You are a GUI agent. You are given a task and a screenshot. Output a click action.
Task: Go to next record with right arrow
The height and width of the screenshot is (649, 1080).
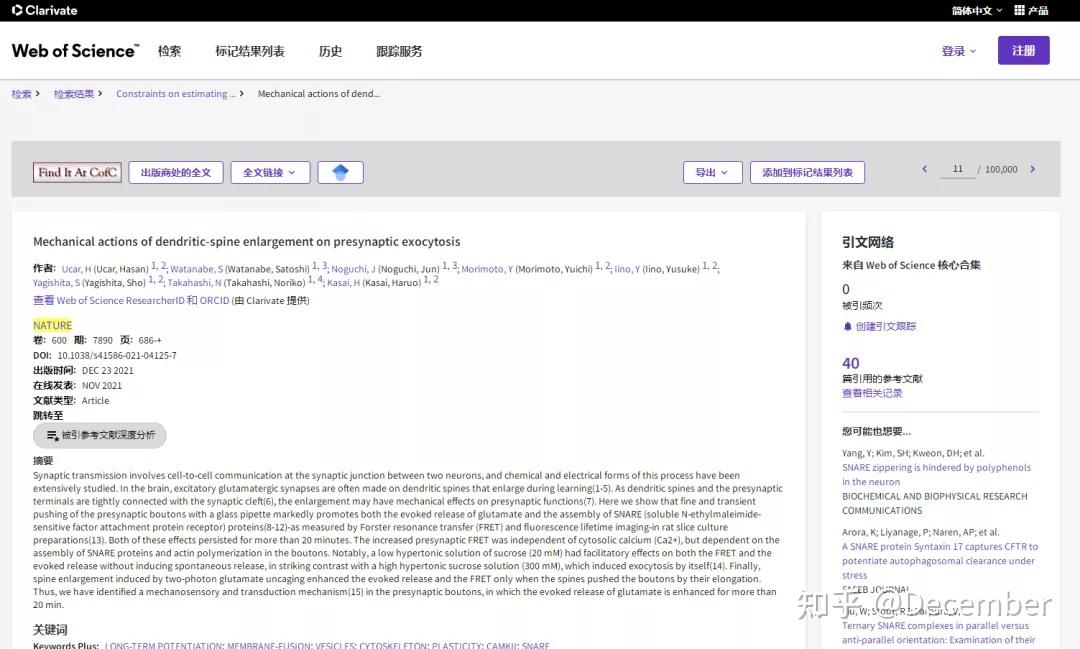coord(1032,169)
